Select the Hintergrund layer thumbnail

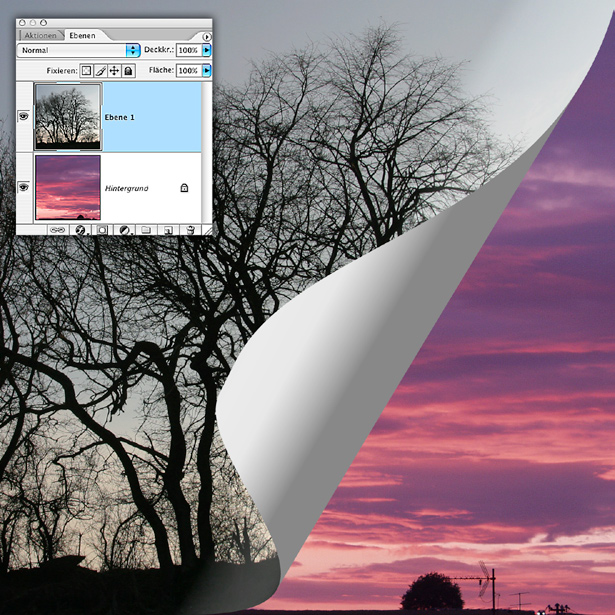click(68, 187)
